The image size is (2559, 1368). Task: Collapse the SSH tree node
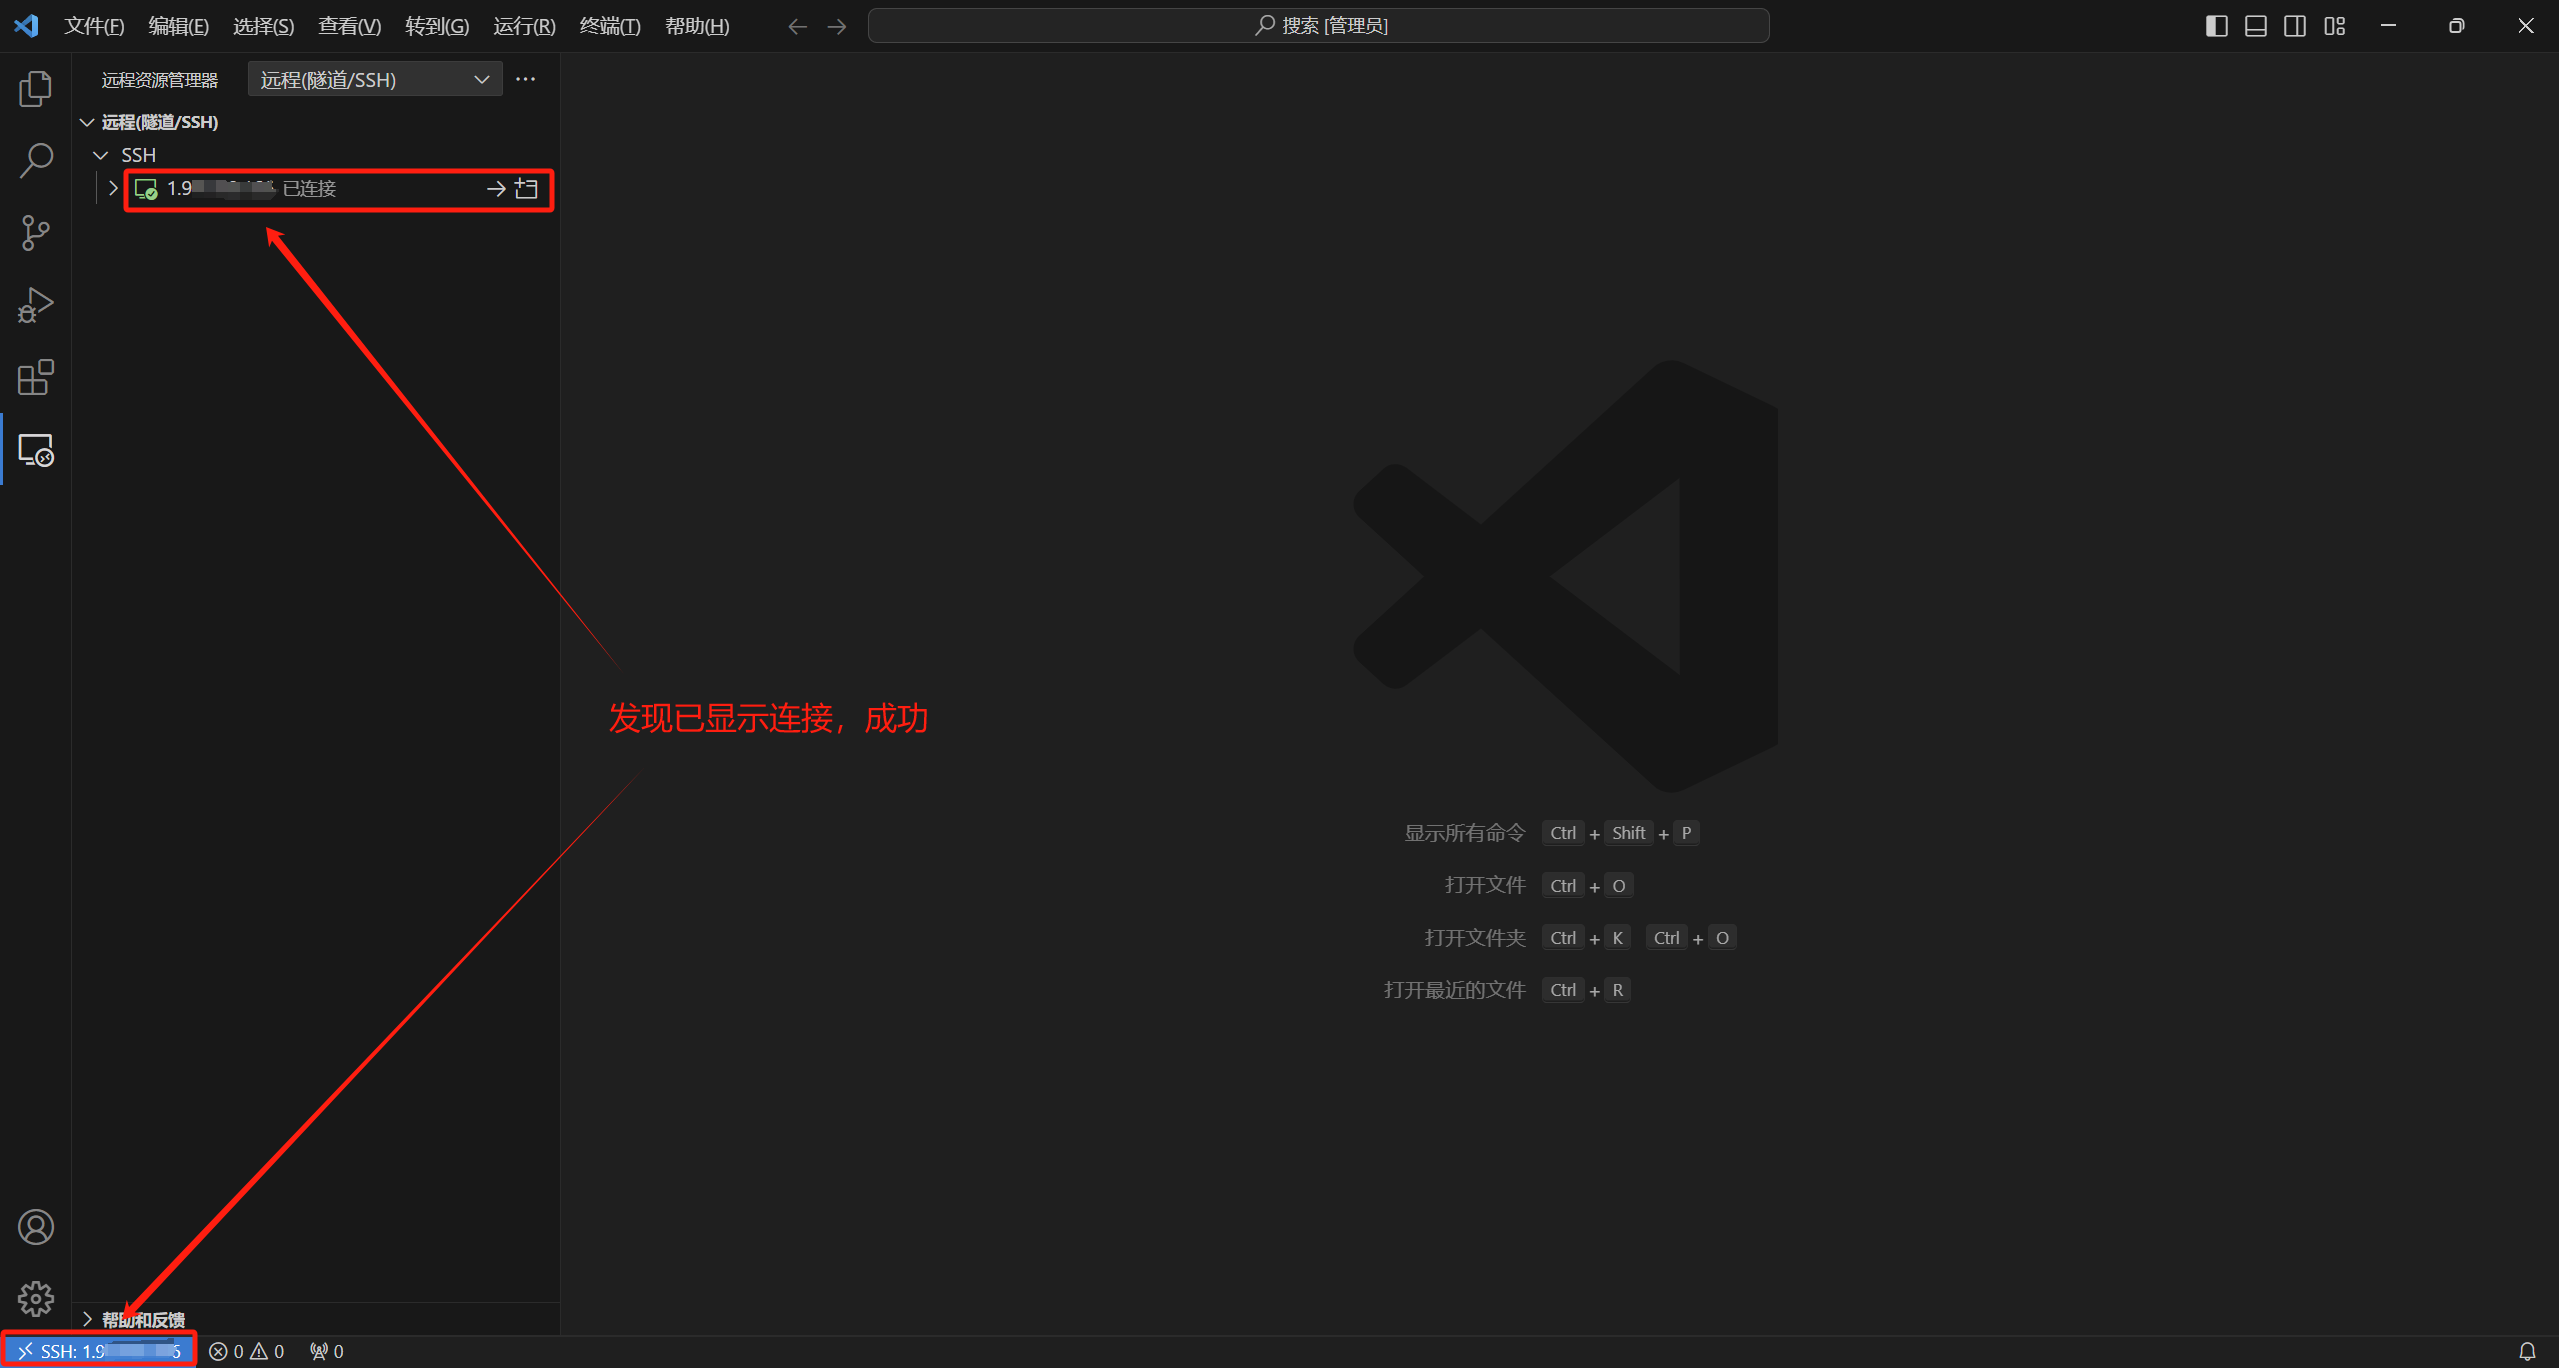tap(101, 155)
